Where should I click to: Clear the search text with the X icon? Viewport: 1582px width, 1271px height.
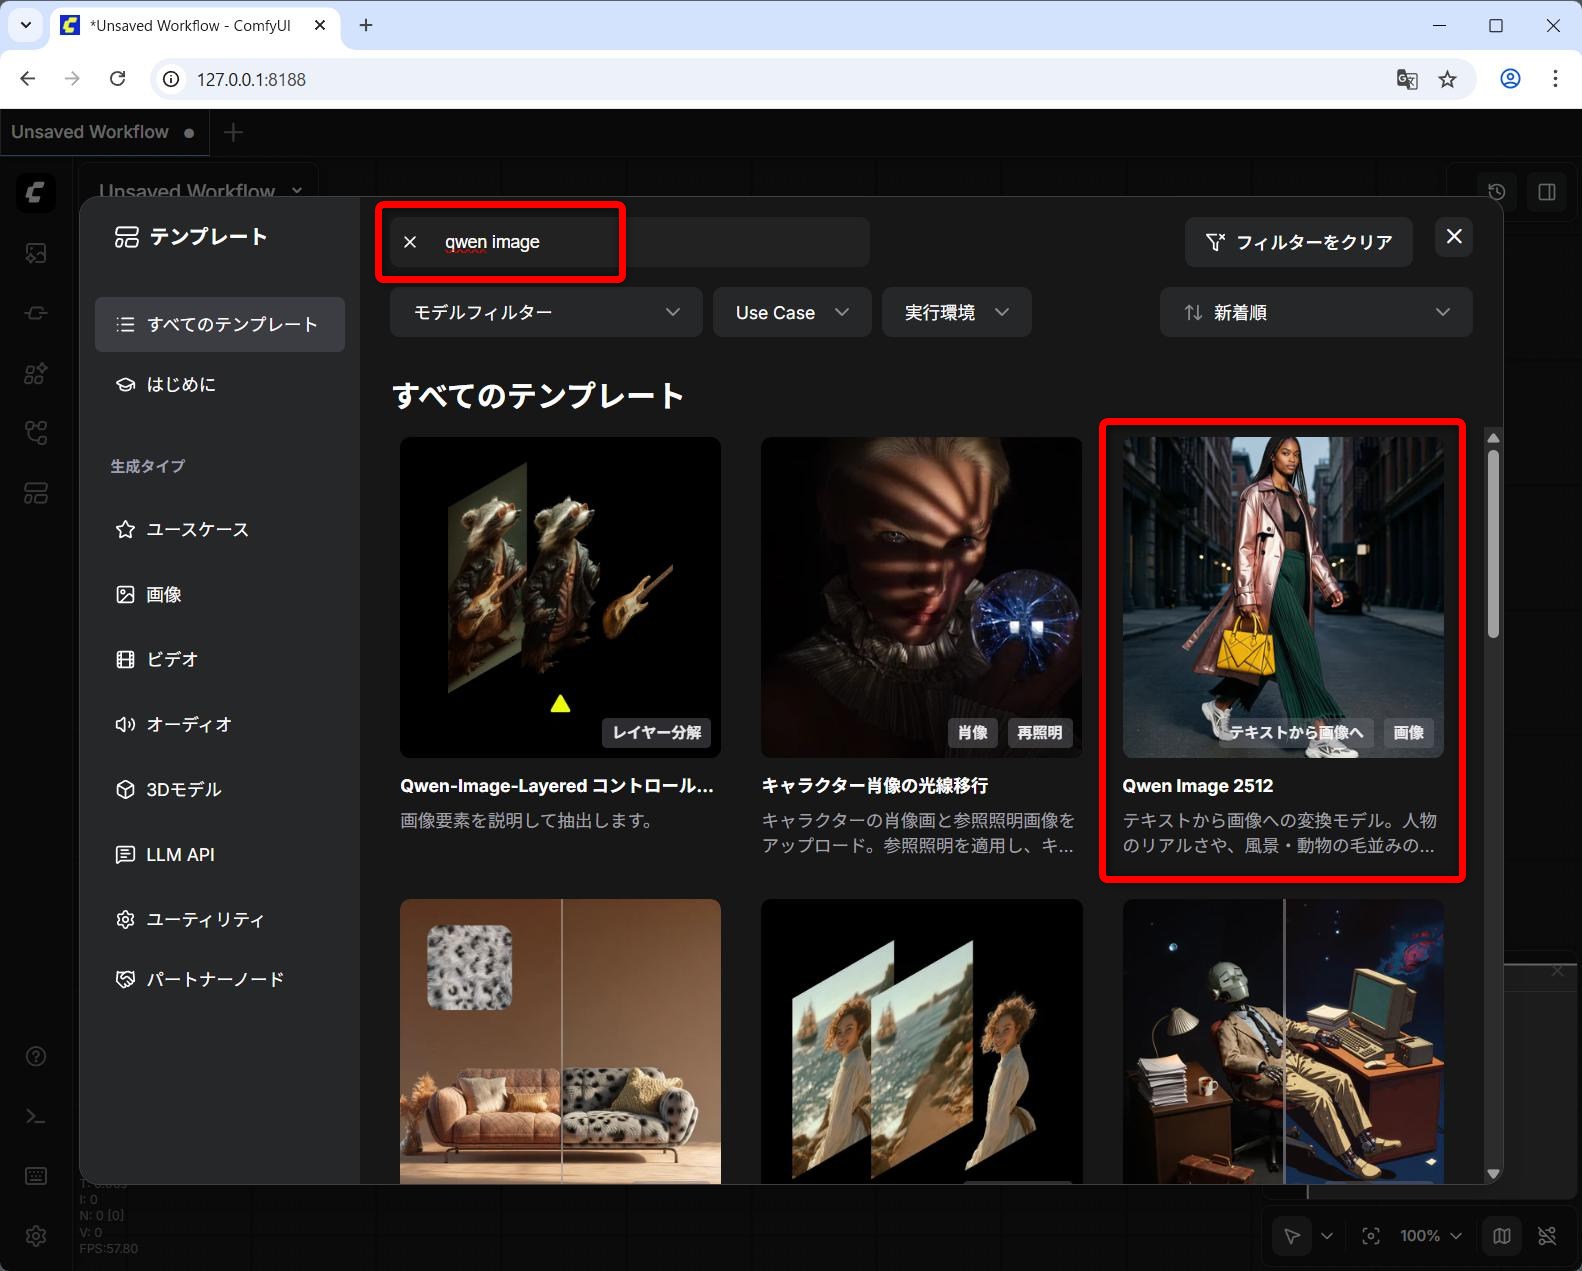click(410, 242)
